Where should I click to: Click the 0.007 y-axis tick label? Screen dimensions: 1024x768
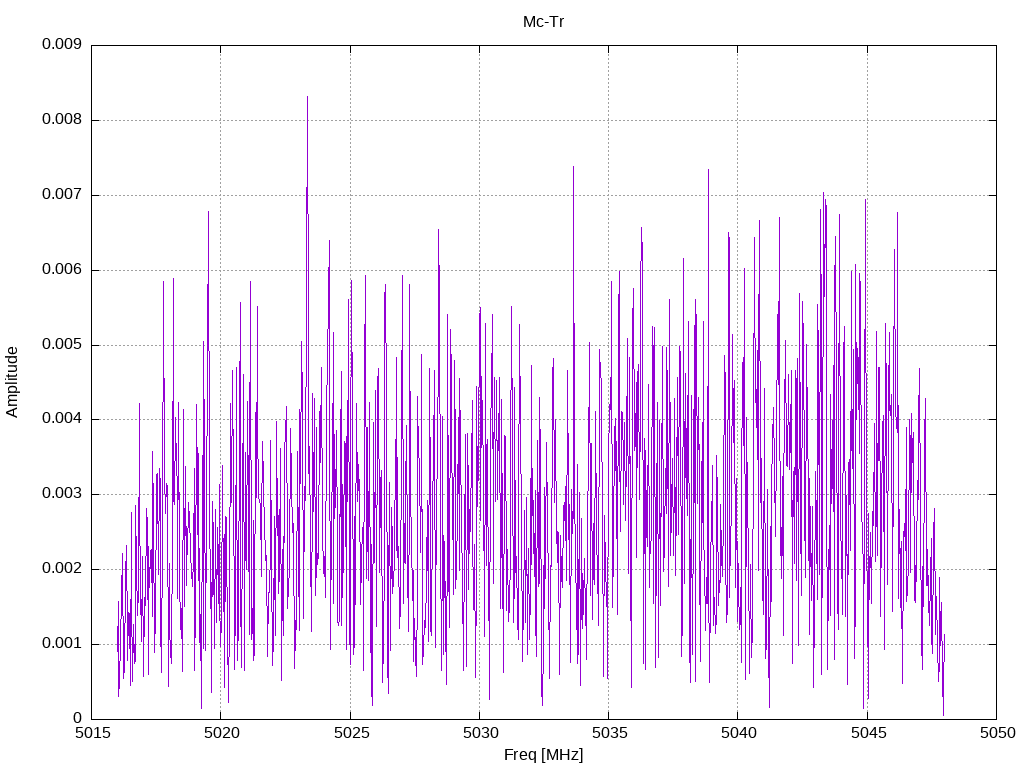[x=62, y=195]
